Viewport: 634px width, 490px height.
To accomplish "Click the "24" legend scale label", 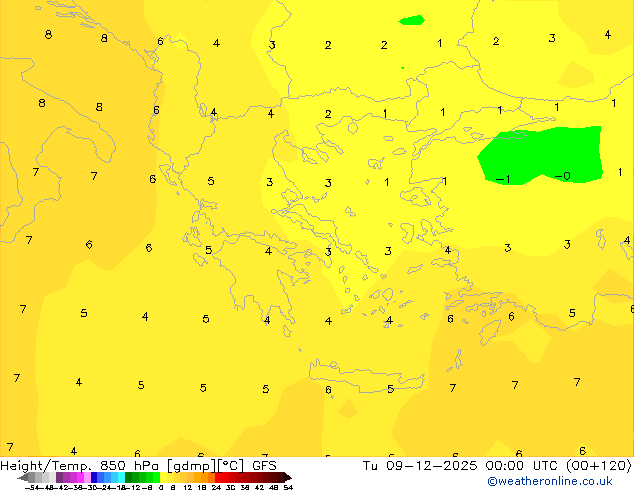I will tap(216, 487).
